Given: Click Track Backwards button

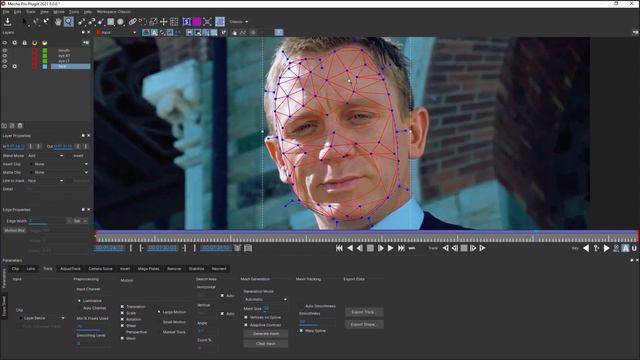Looking at the screenshot, I should click(x=445, y=248).
